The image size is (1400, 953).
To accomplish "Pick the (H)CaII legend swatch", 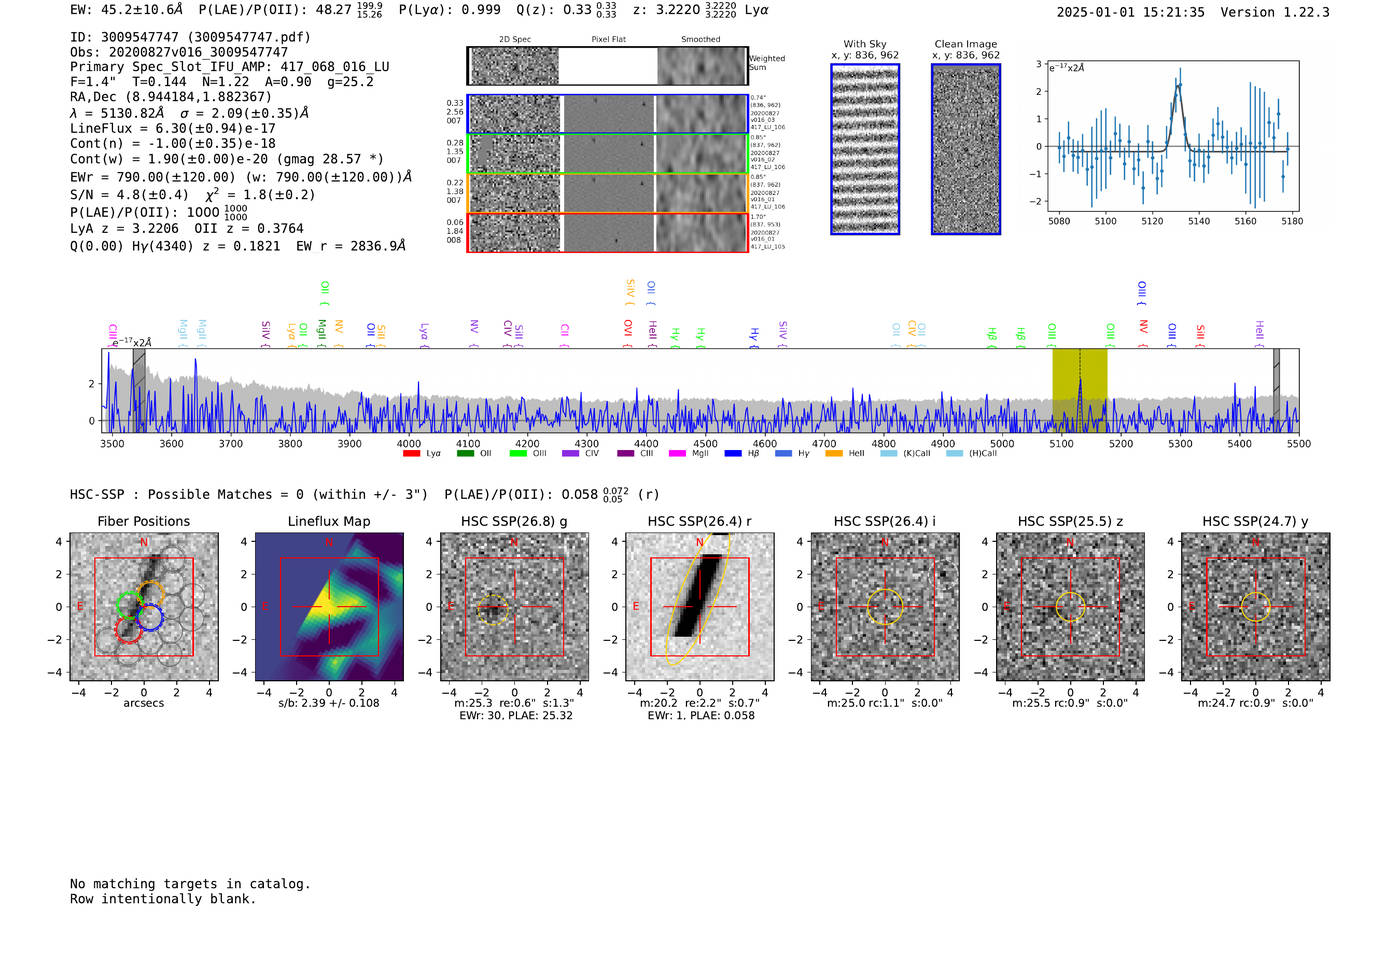I will (955, 454).
